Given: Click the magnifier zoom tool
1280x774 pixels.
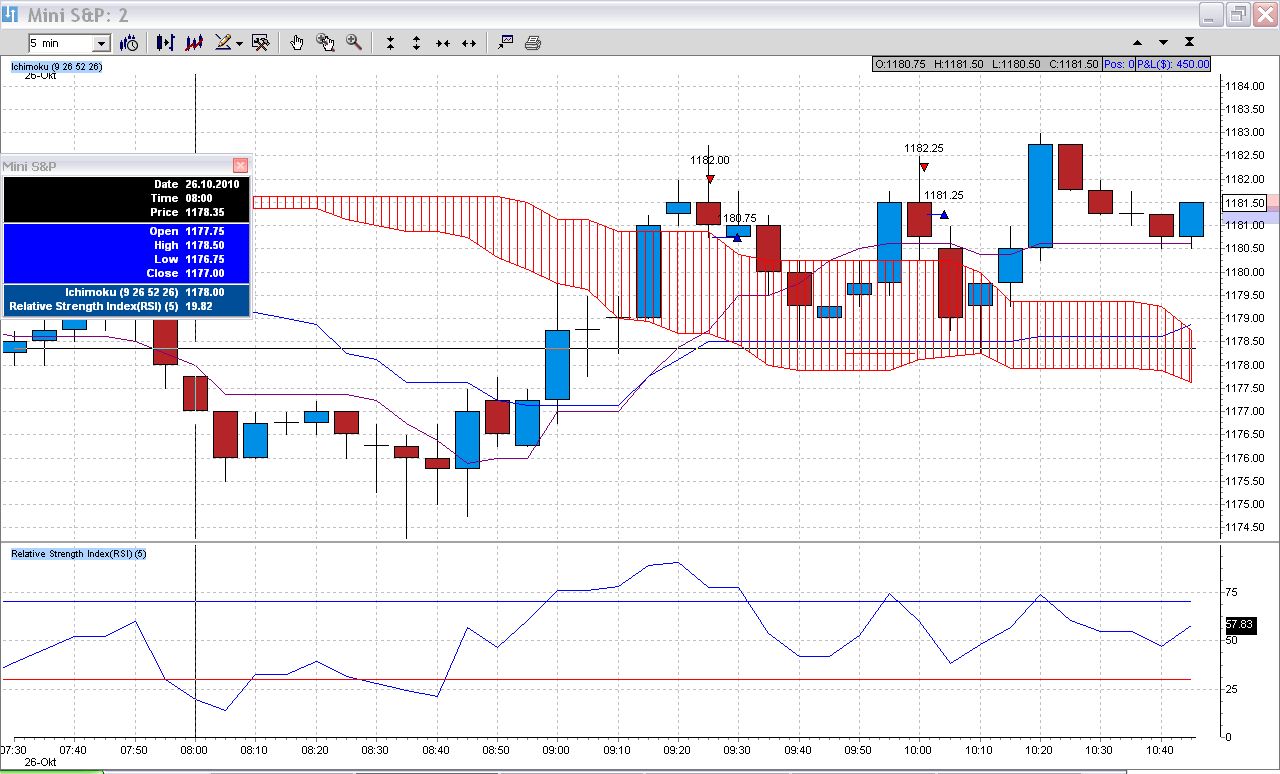Looking at the screenshot, I should coord(353,43).
